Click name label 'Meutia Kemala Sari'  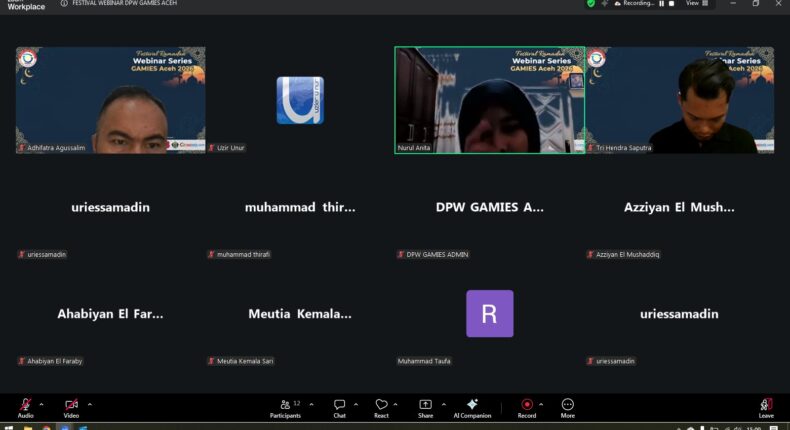(245, 361)
